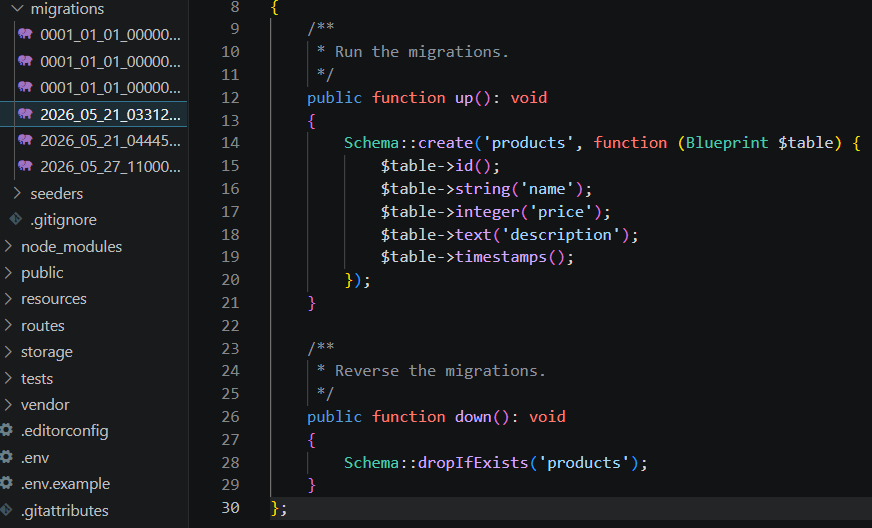Click the '$table->id();' line

coord(440,166)
